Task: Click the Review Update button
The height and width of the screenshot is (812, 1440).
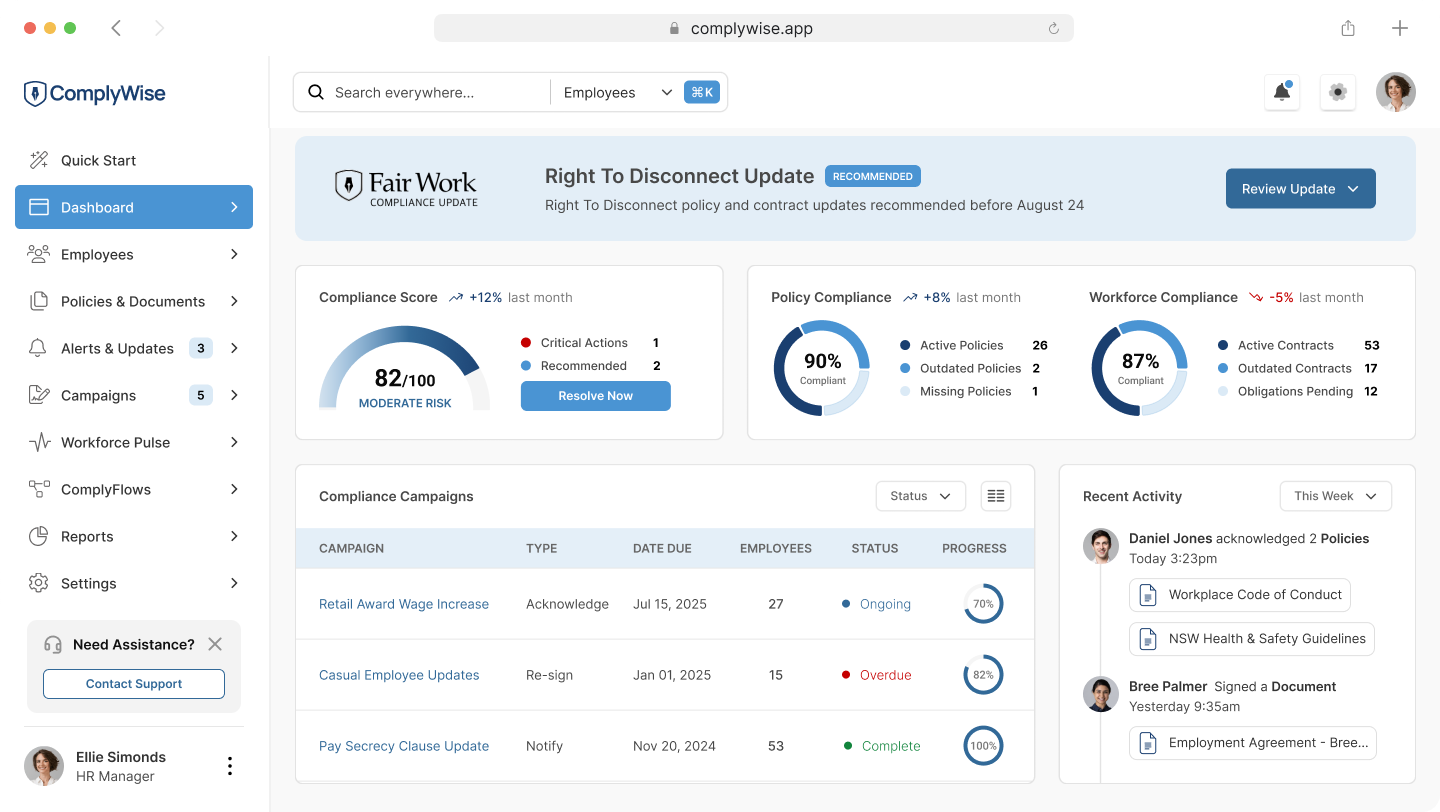Action: point(1300,189)
